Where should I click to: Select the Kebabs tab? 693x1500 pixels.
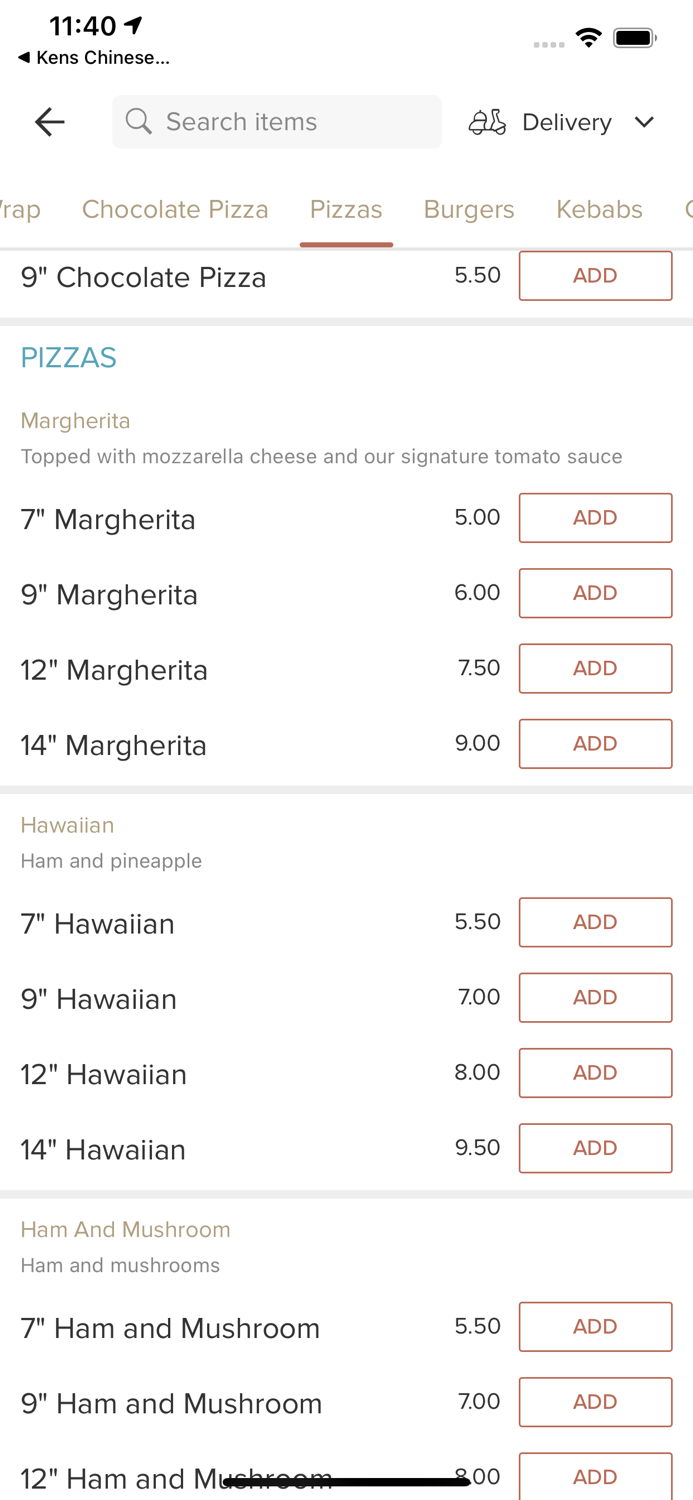pos(599,209)
